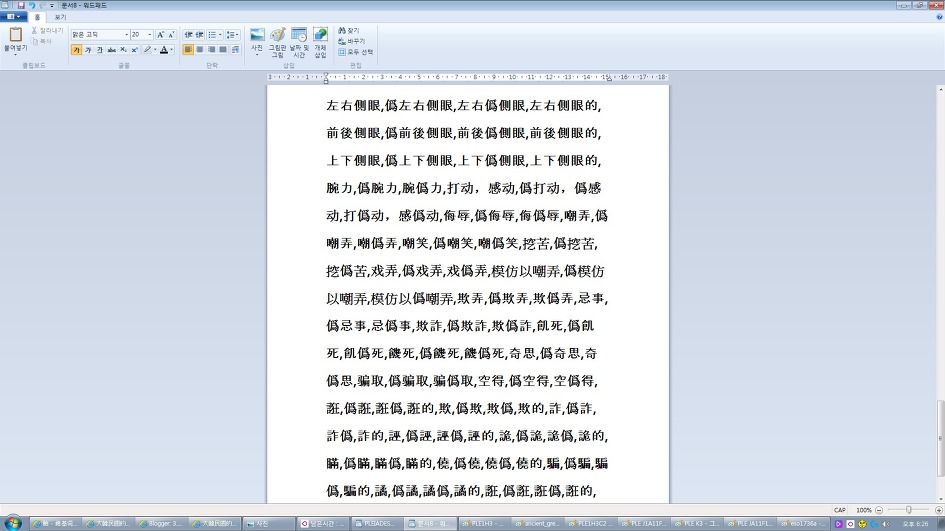945x531 pixels.
Task: Click the grow font size icon
Action: point(160,34)
